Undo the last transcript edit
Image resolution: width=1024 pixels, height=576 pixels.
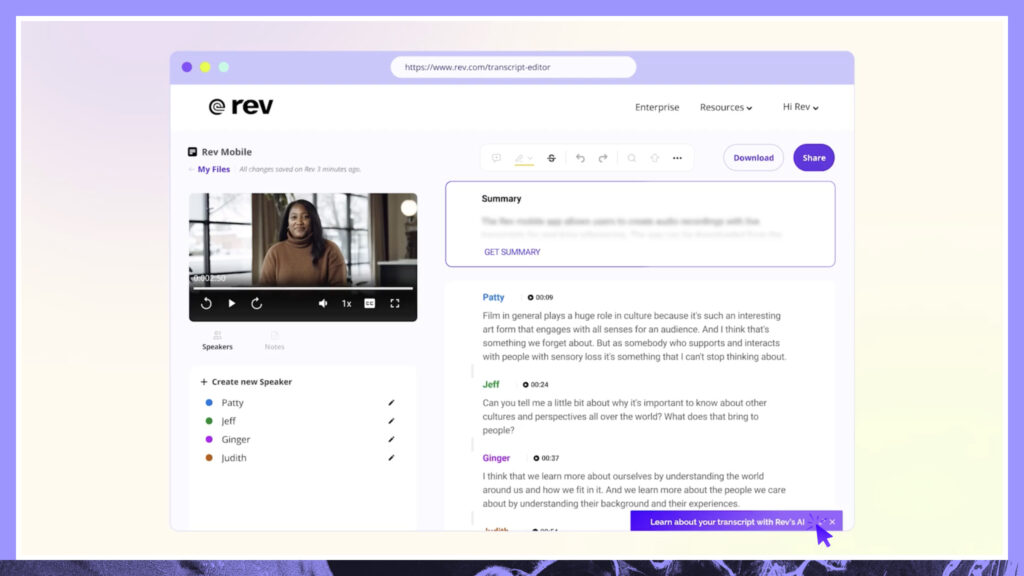click(580, 158)
